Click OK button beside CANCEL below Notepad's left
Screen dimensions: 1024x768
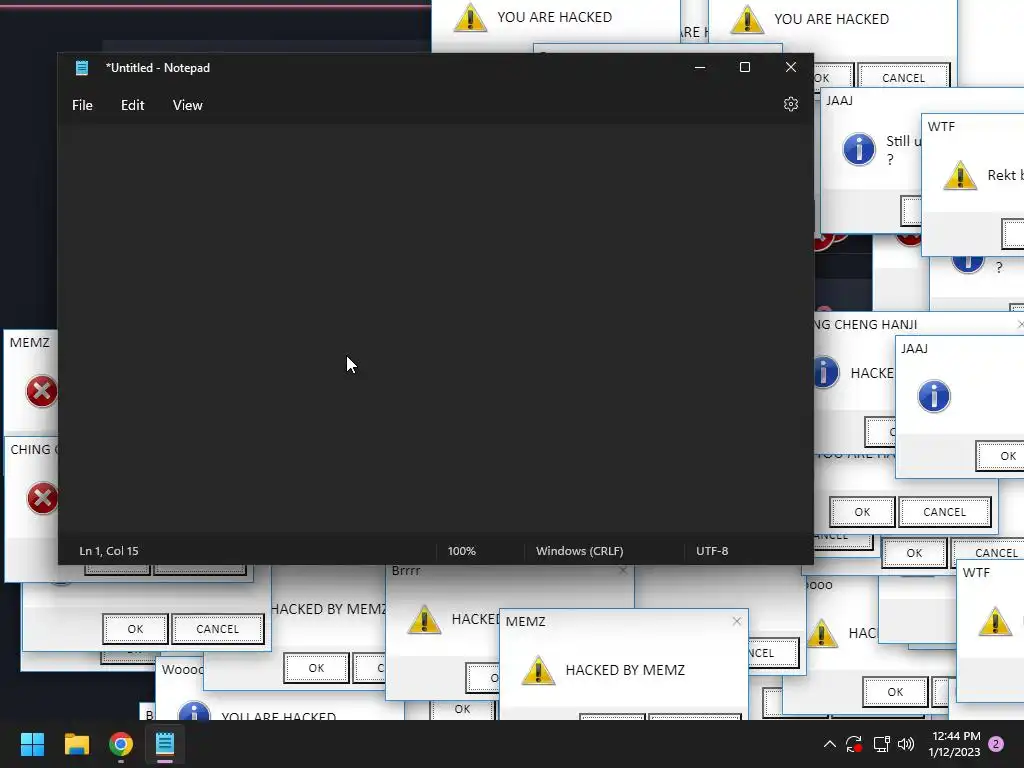135,629
